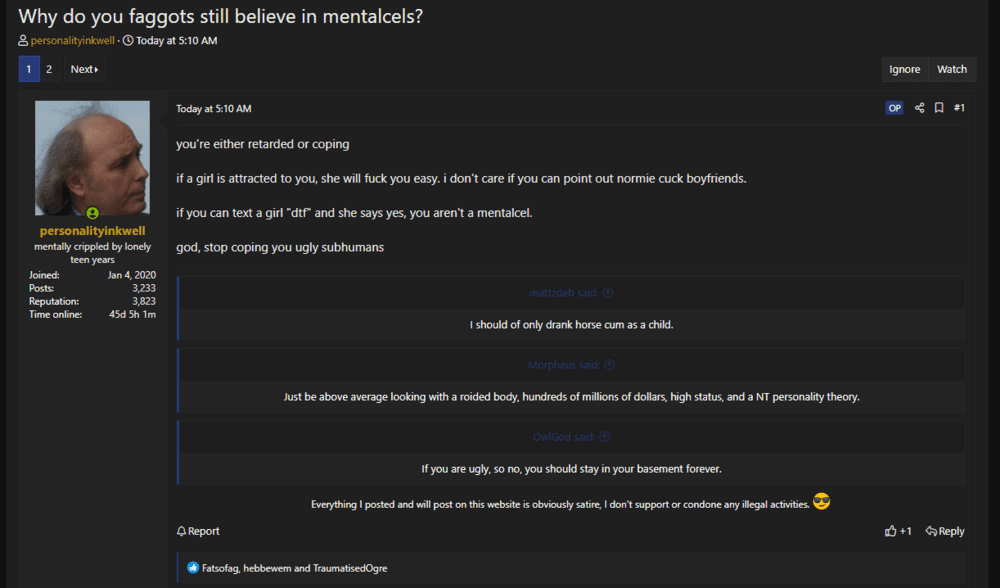Click the bell icon next to Report
Image resolution: width=1000 pixels, height=588 pixels.
pyautogui.click(x=181, y=531)
